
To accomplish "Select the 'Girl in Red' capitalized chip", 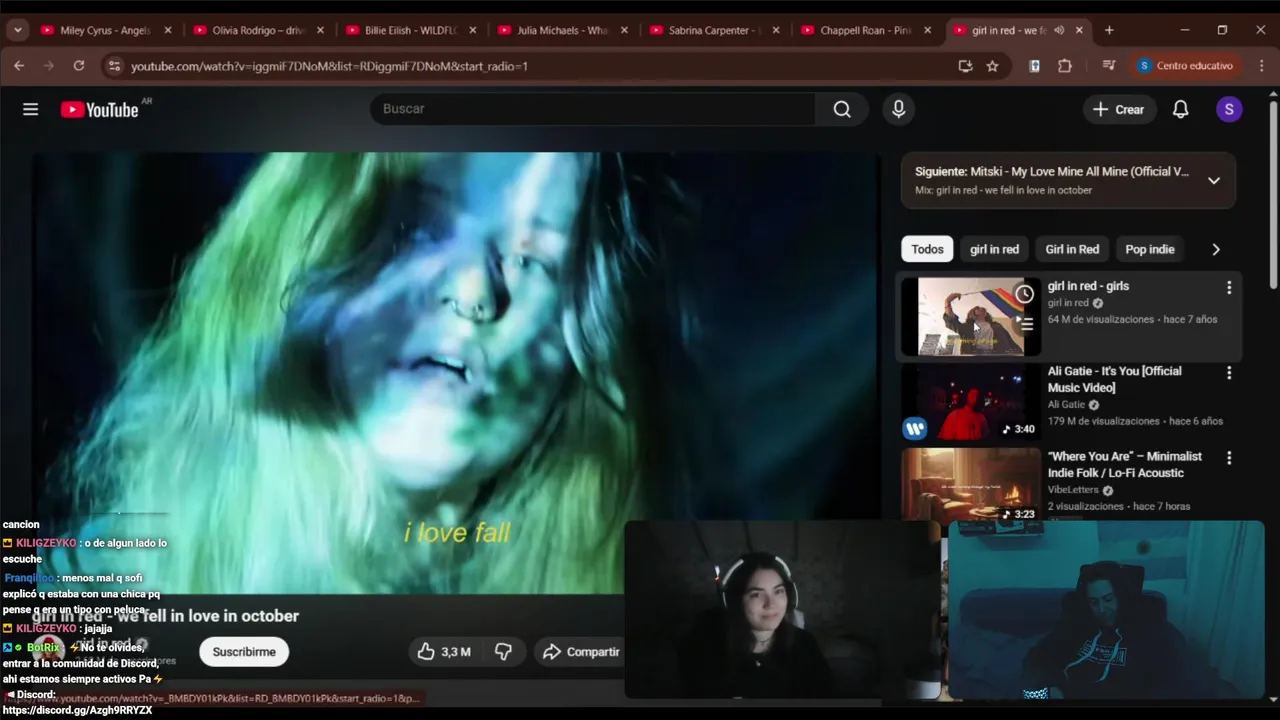I will click(x=1072, y=249).
